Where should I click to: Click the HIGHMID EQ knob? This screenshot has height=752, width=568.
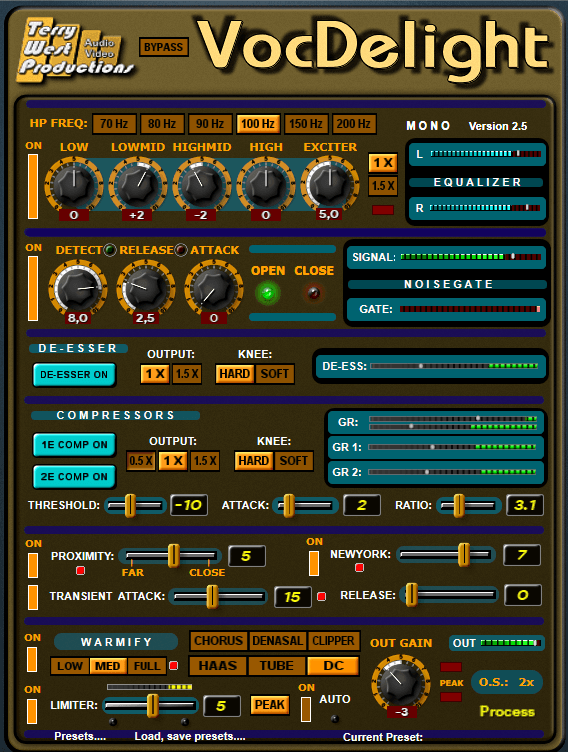pyautogui.click(x=201, y=185)
